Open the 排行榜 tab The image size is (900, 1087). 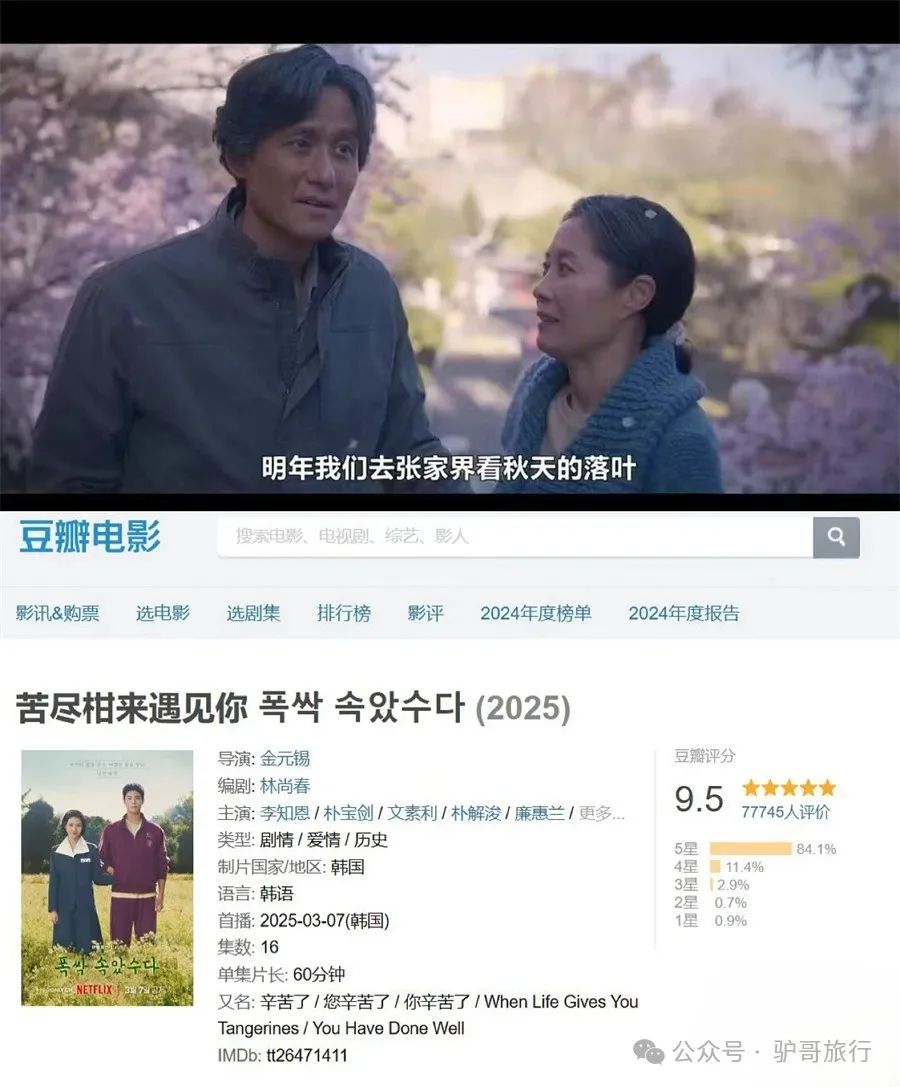pyautogui.click(x=344, y=613)
